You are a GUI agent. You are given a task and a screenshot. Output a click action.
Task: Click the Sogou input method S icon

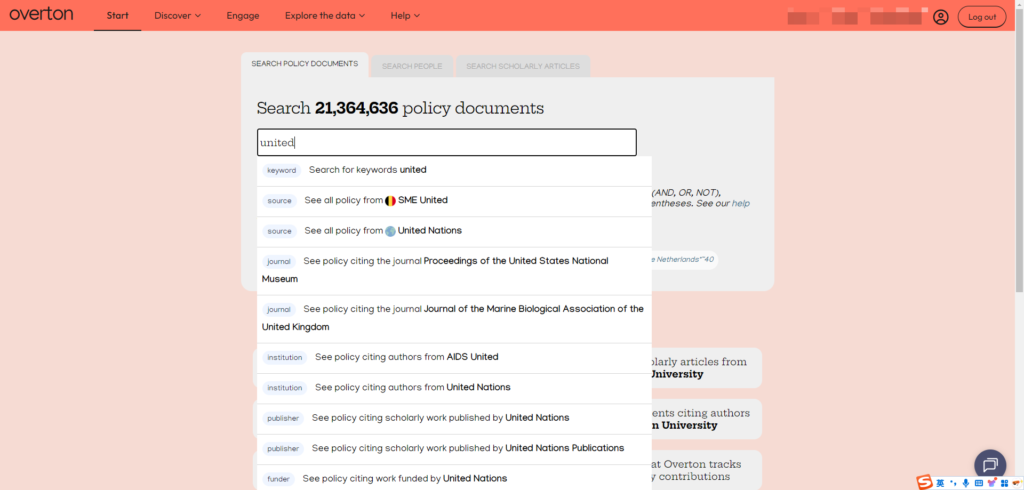point(925,483)
